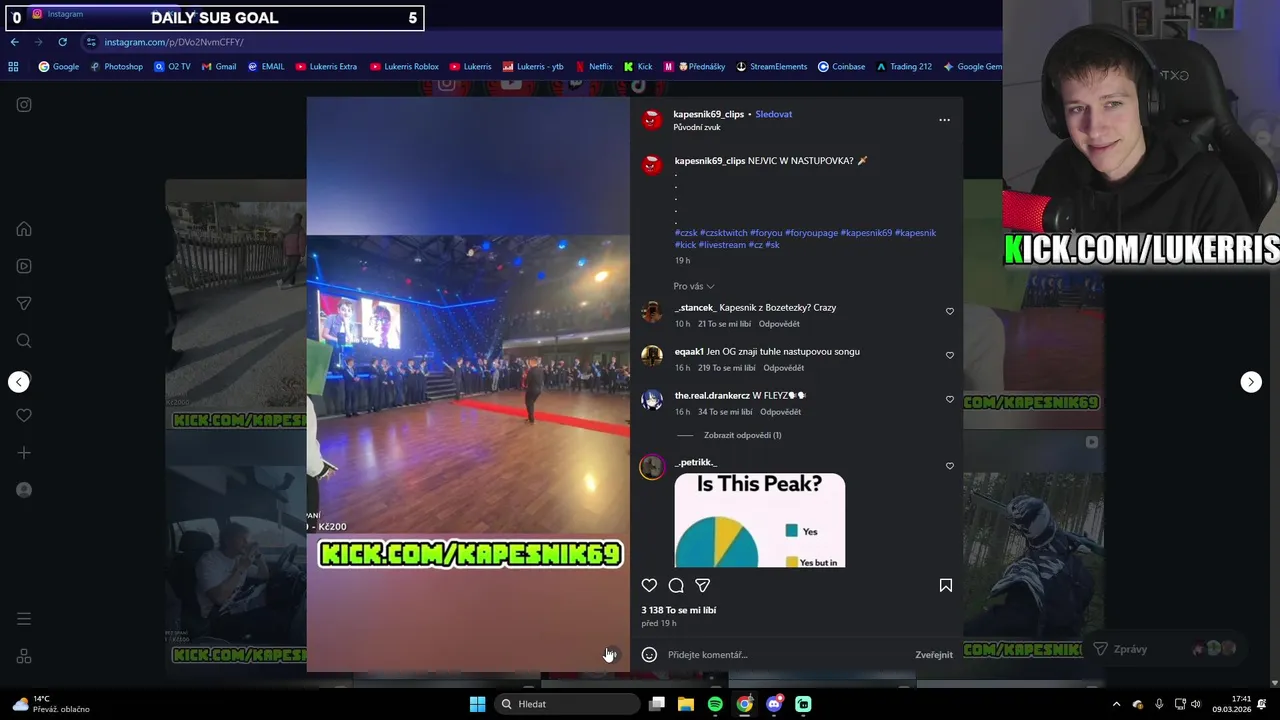Image resolution: width=1280 pixels, height=720 pixels.
Task: Open StreamElements bookmark
Action: click(x=772, y=67)
